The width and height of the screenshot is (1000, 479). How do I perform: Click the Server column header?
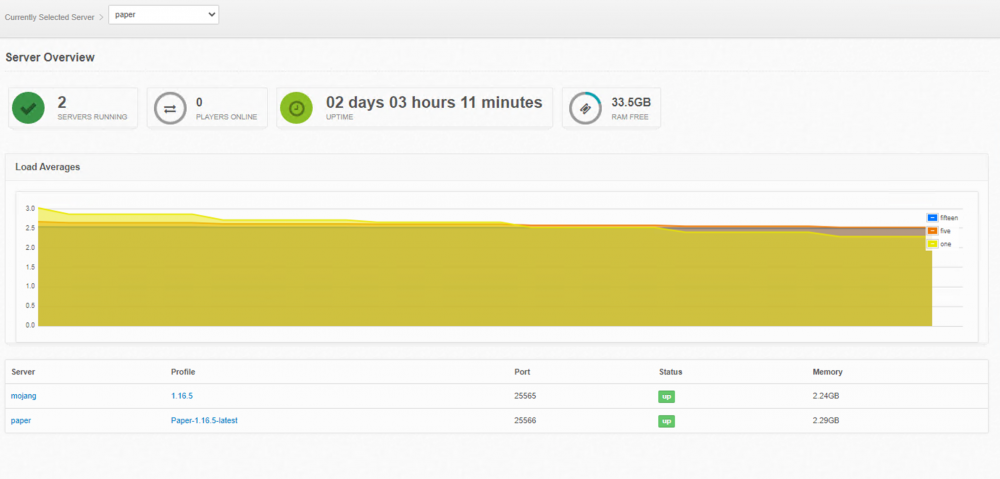23,372
